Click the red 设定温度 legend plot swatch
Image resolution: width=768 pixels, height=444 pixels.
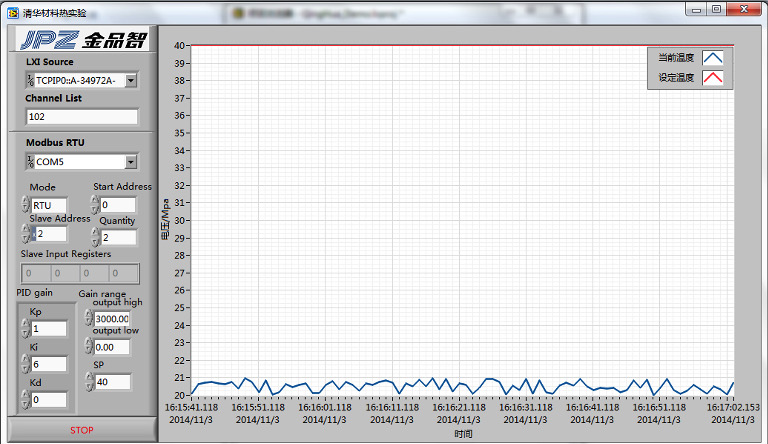713,78
